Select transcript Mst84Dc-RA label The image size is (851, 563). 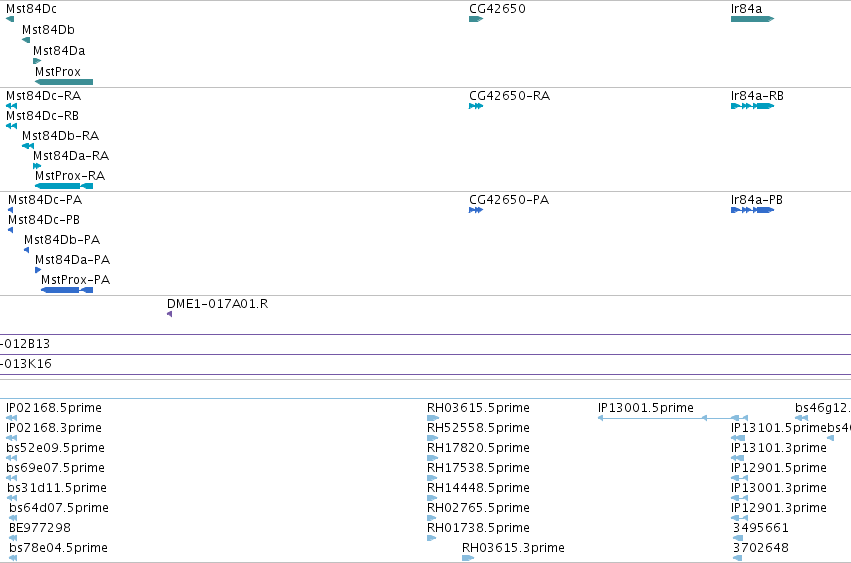click(44, 96)
